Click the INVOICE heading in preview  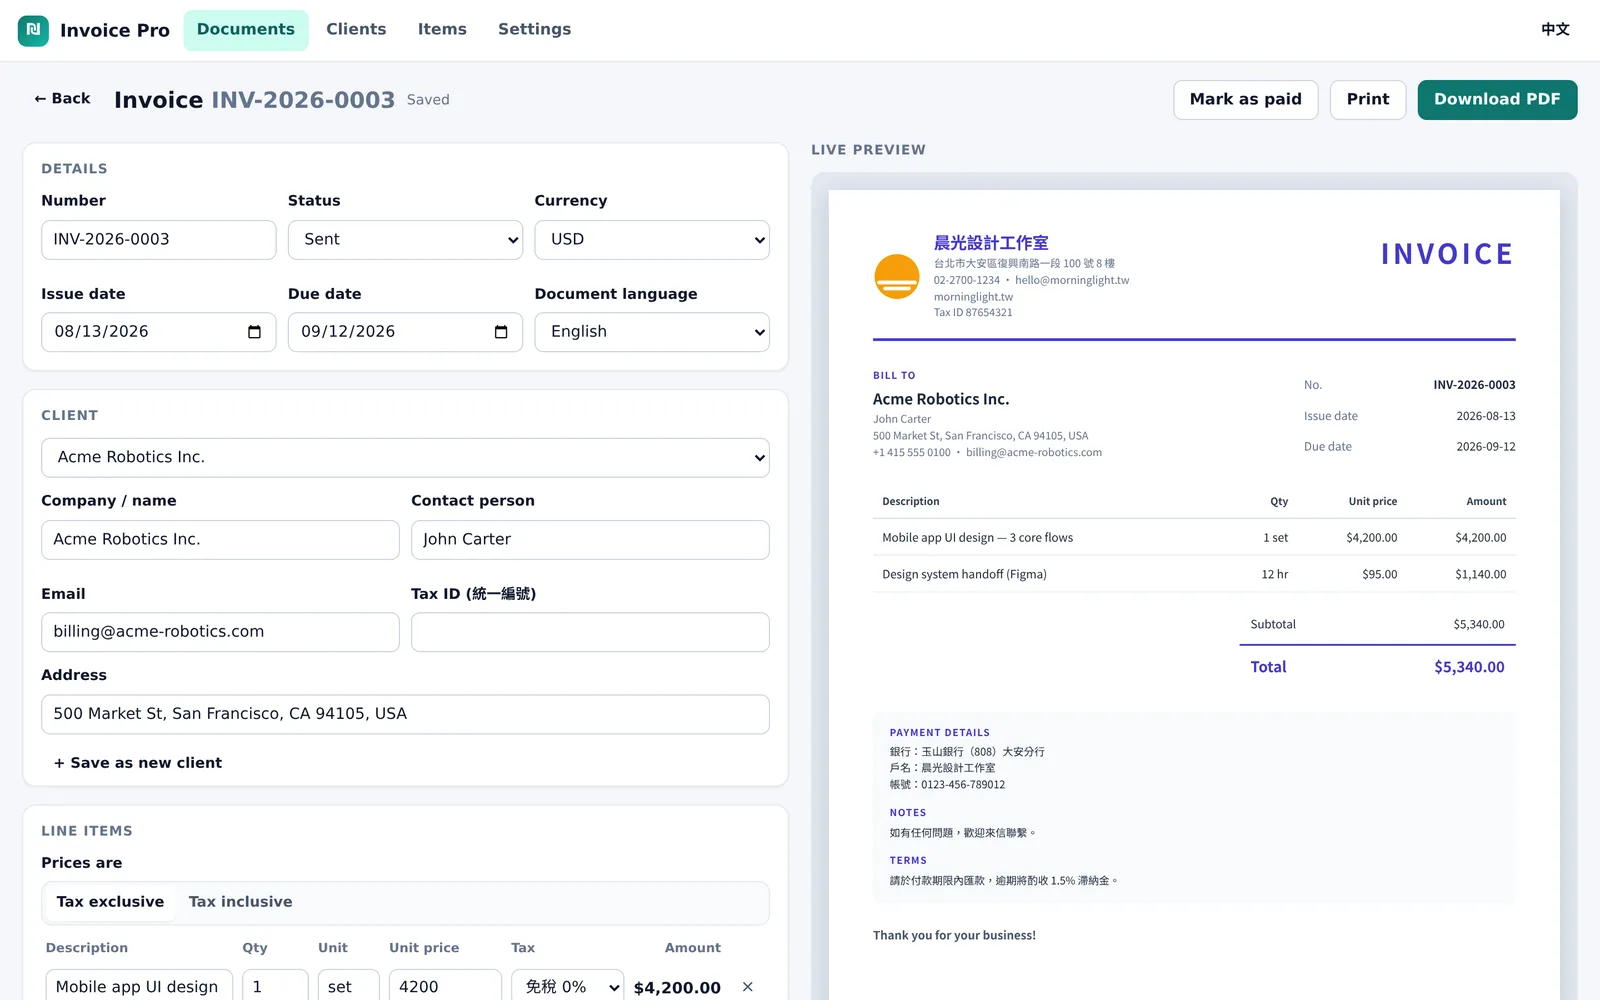click(1447, 254)
